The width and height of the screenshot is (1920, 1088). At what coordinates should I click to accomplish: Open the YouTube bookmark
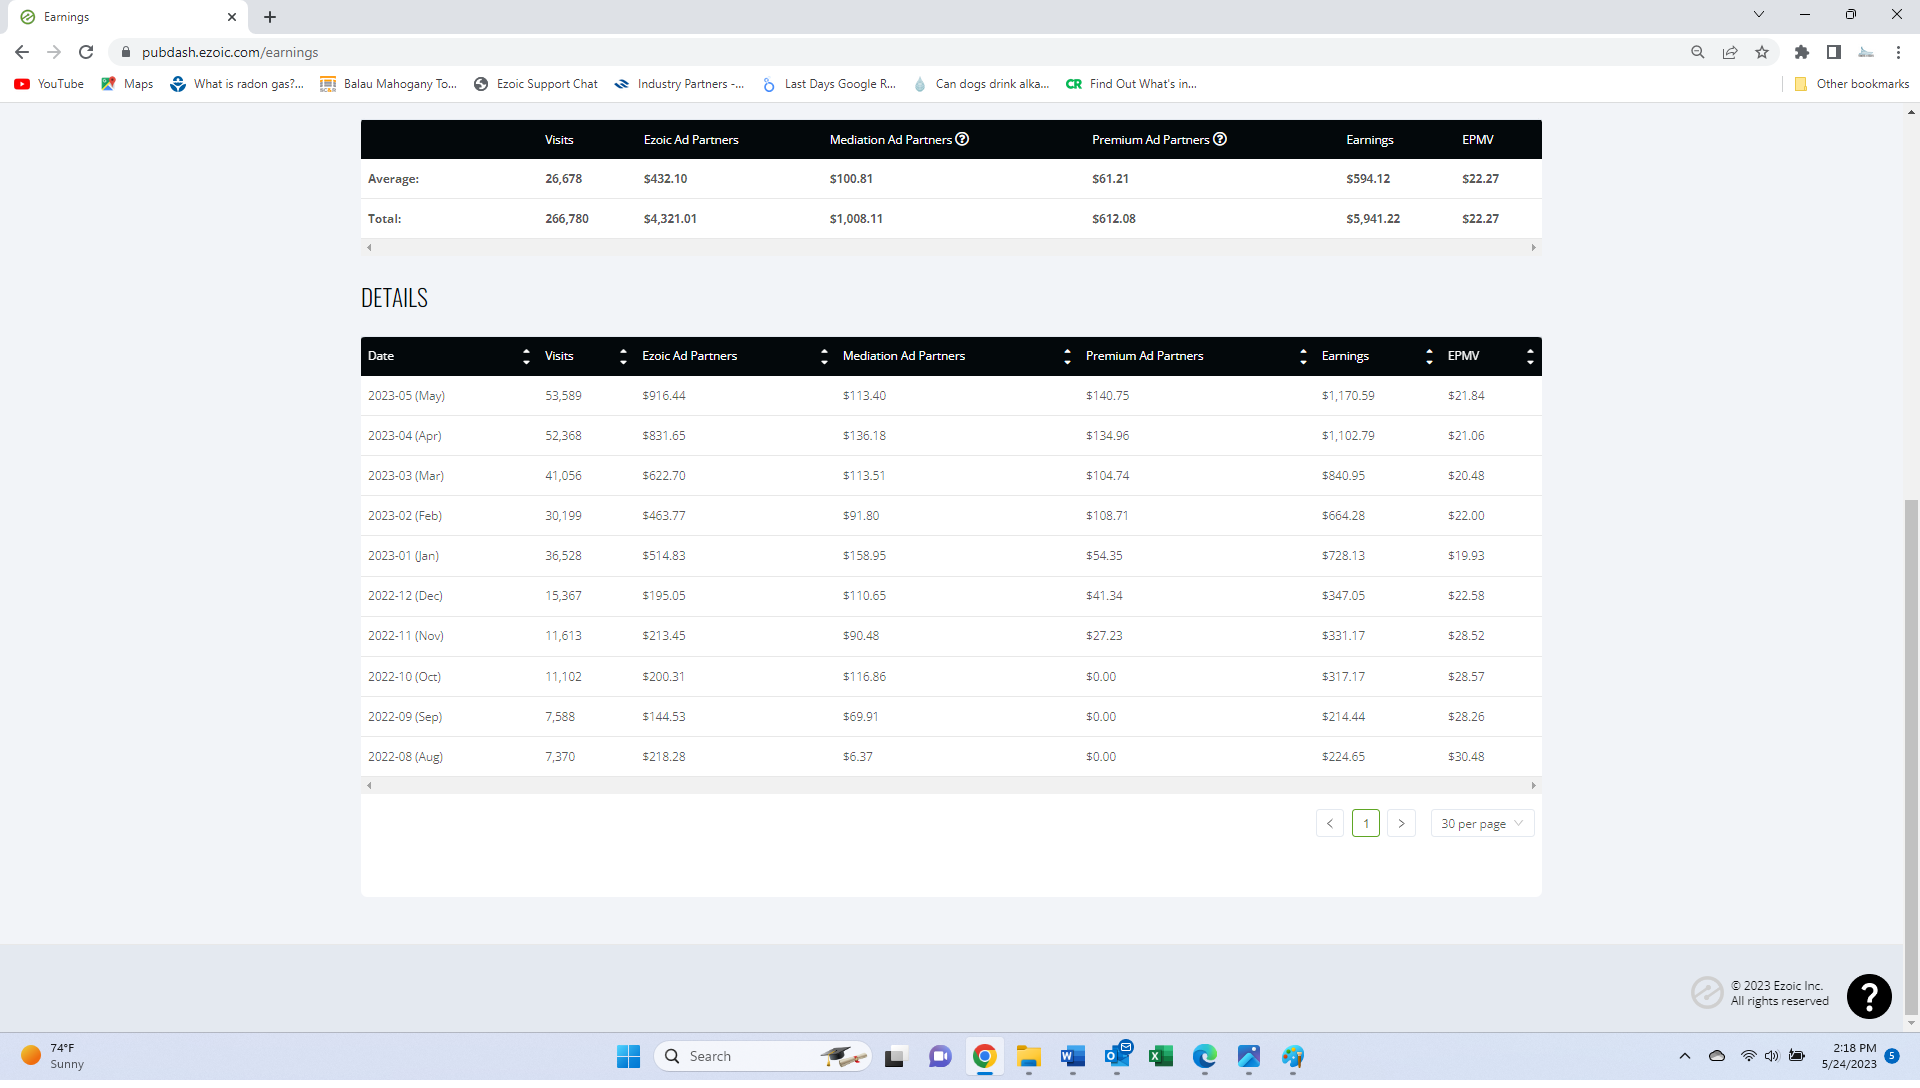[x=49, y=84]
